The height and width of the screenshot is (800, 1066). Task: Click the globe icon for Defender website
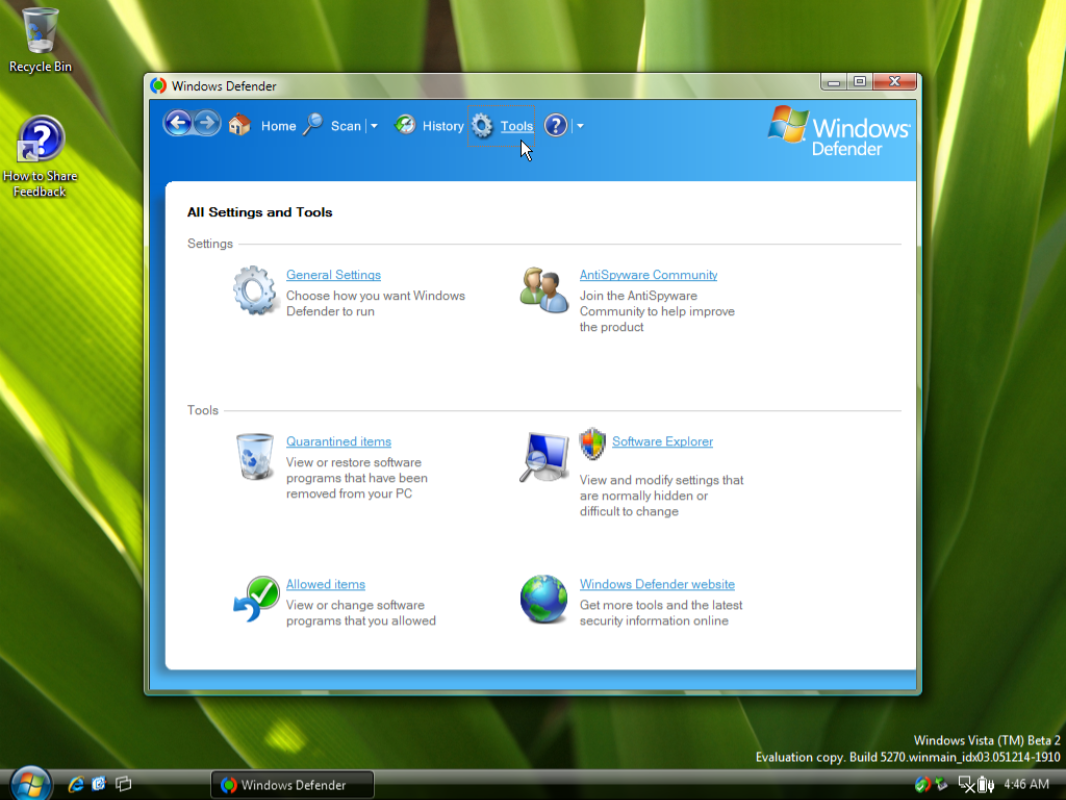coord(543,599)
